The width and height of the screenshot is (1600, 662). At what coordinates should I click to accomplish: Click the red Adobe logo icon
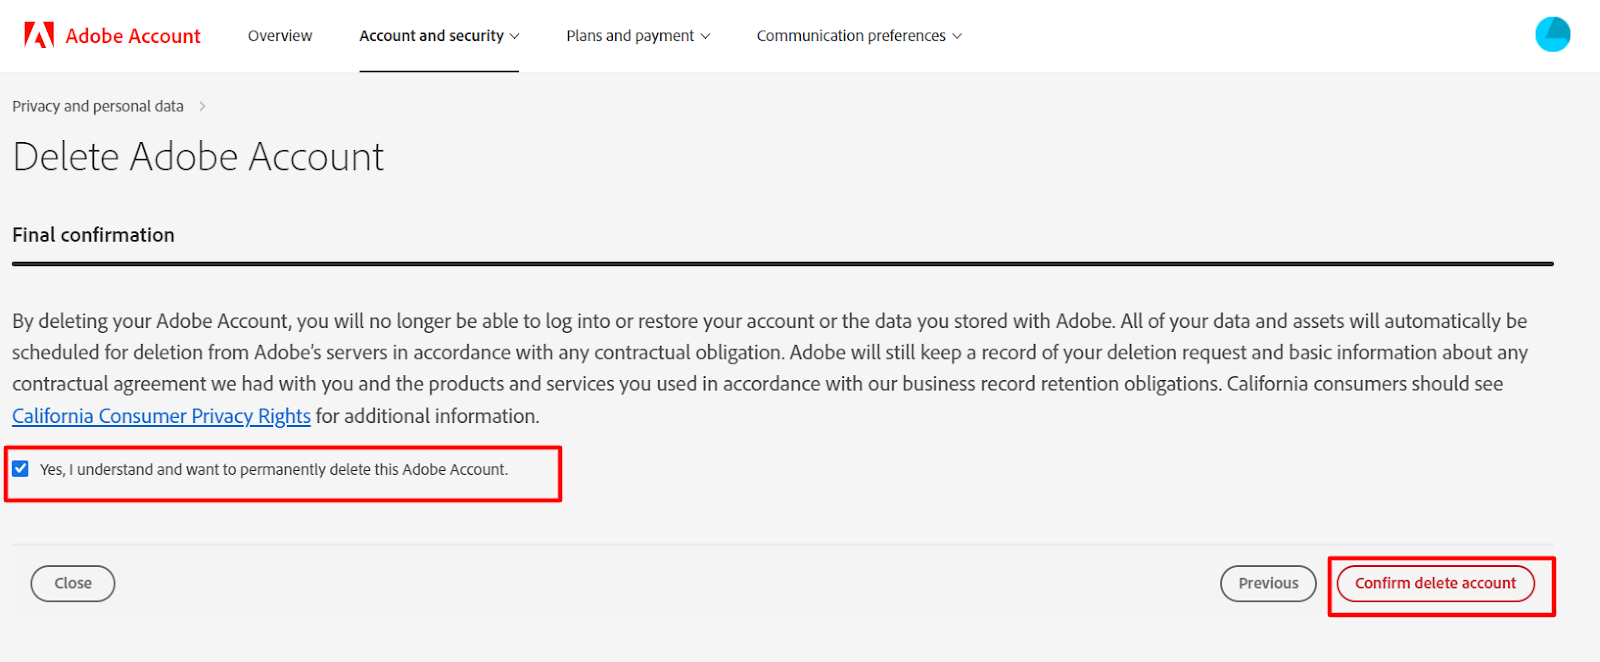[x=39, y=36]
